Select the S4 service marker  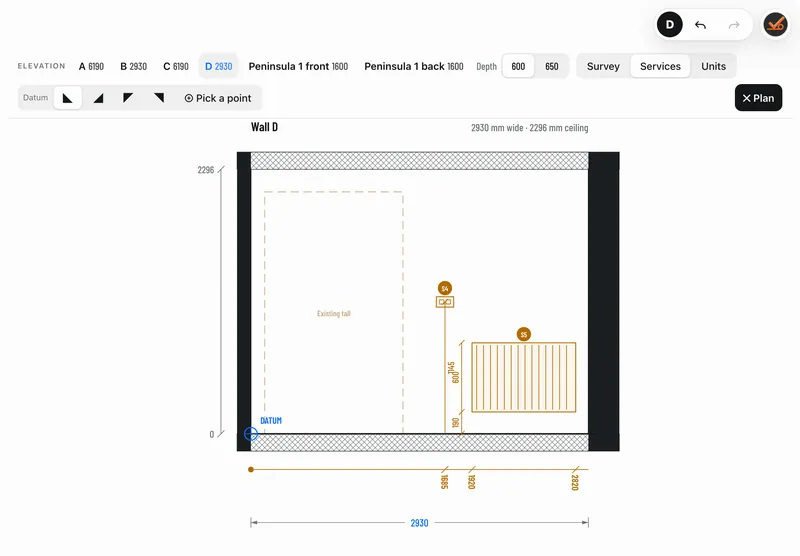[445, 288]
